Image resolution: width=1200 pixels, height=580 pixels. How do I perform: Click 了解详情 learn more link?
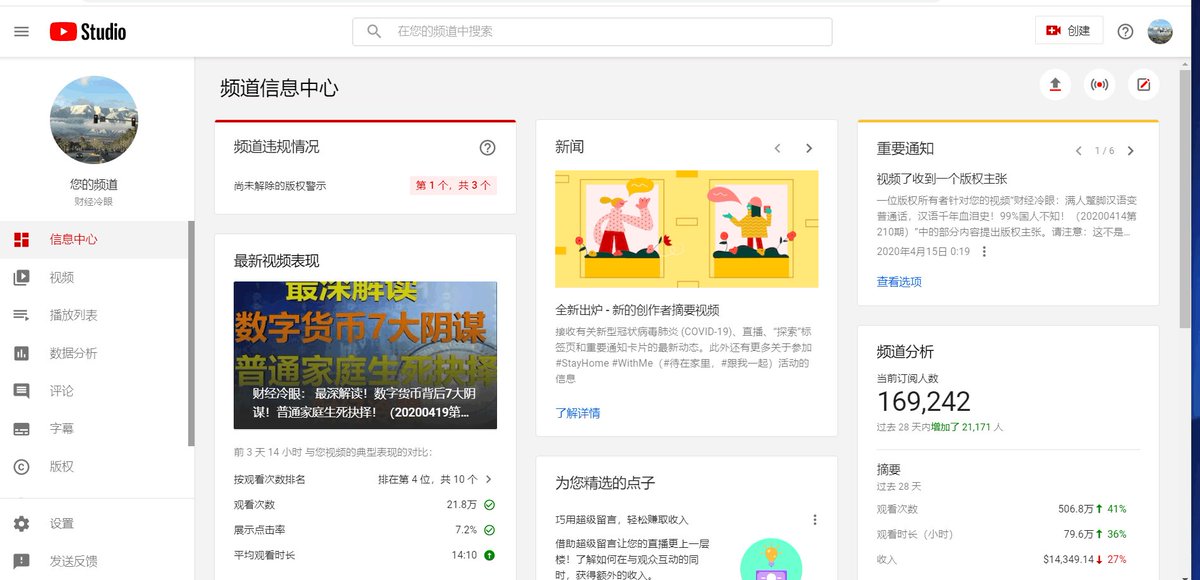pyautogui.click(x=578, y=412)
